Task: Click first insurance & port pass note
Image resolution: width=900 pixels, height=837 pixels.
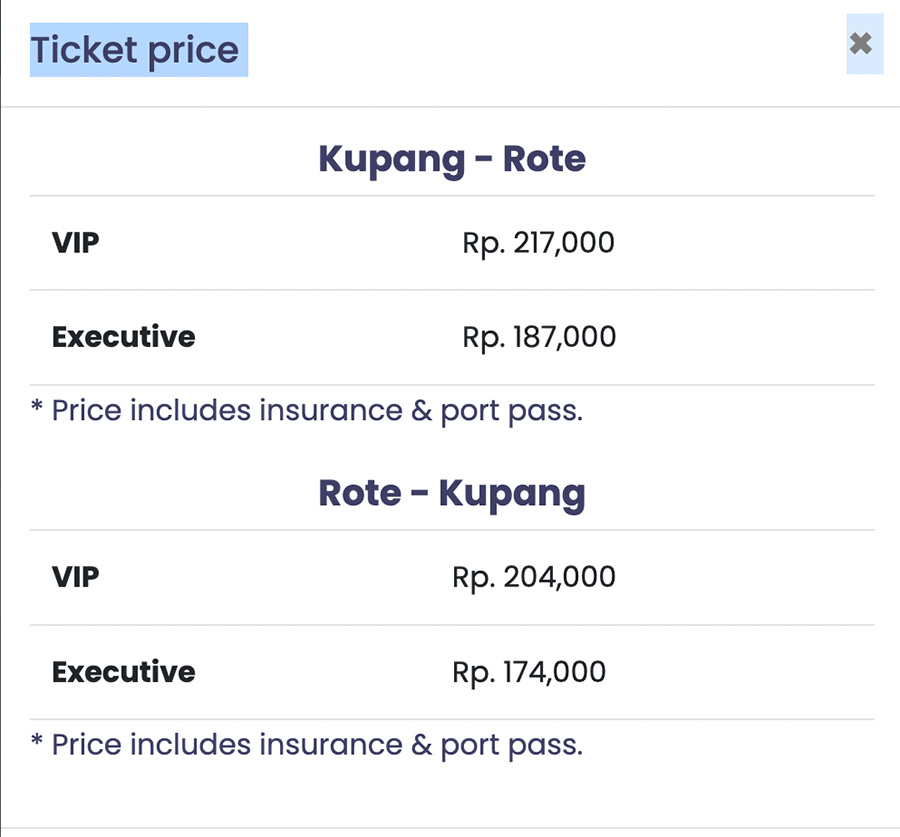Action: pos(307,411)
